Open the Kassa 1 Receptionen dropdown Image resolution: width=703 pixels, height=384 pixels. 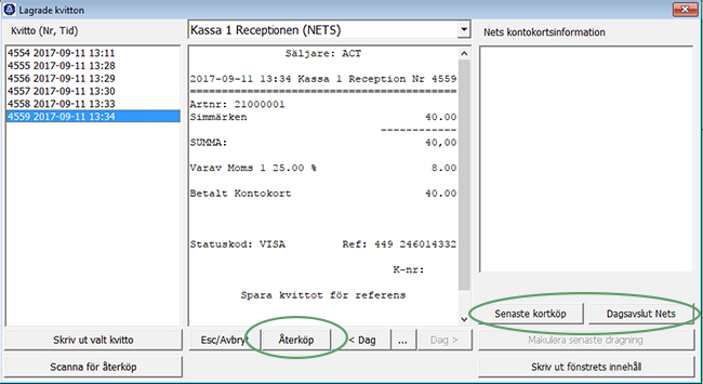point(464,30)
